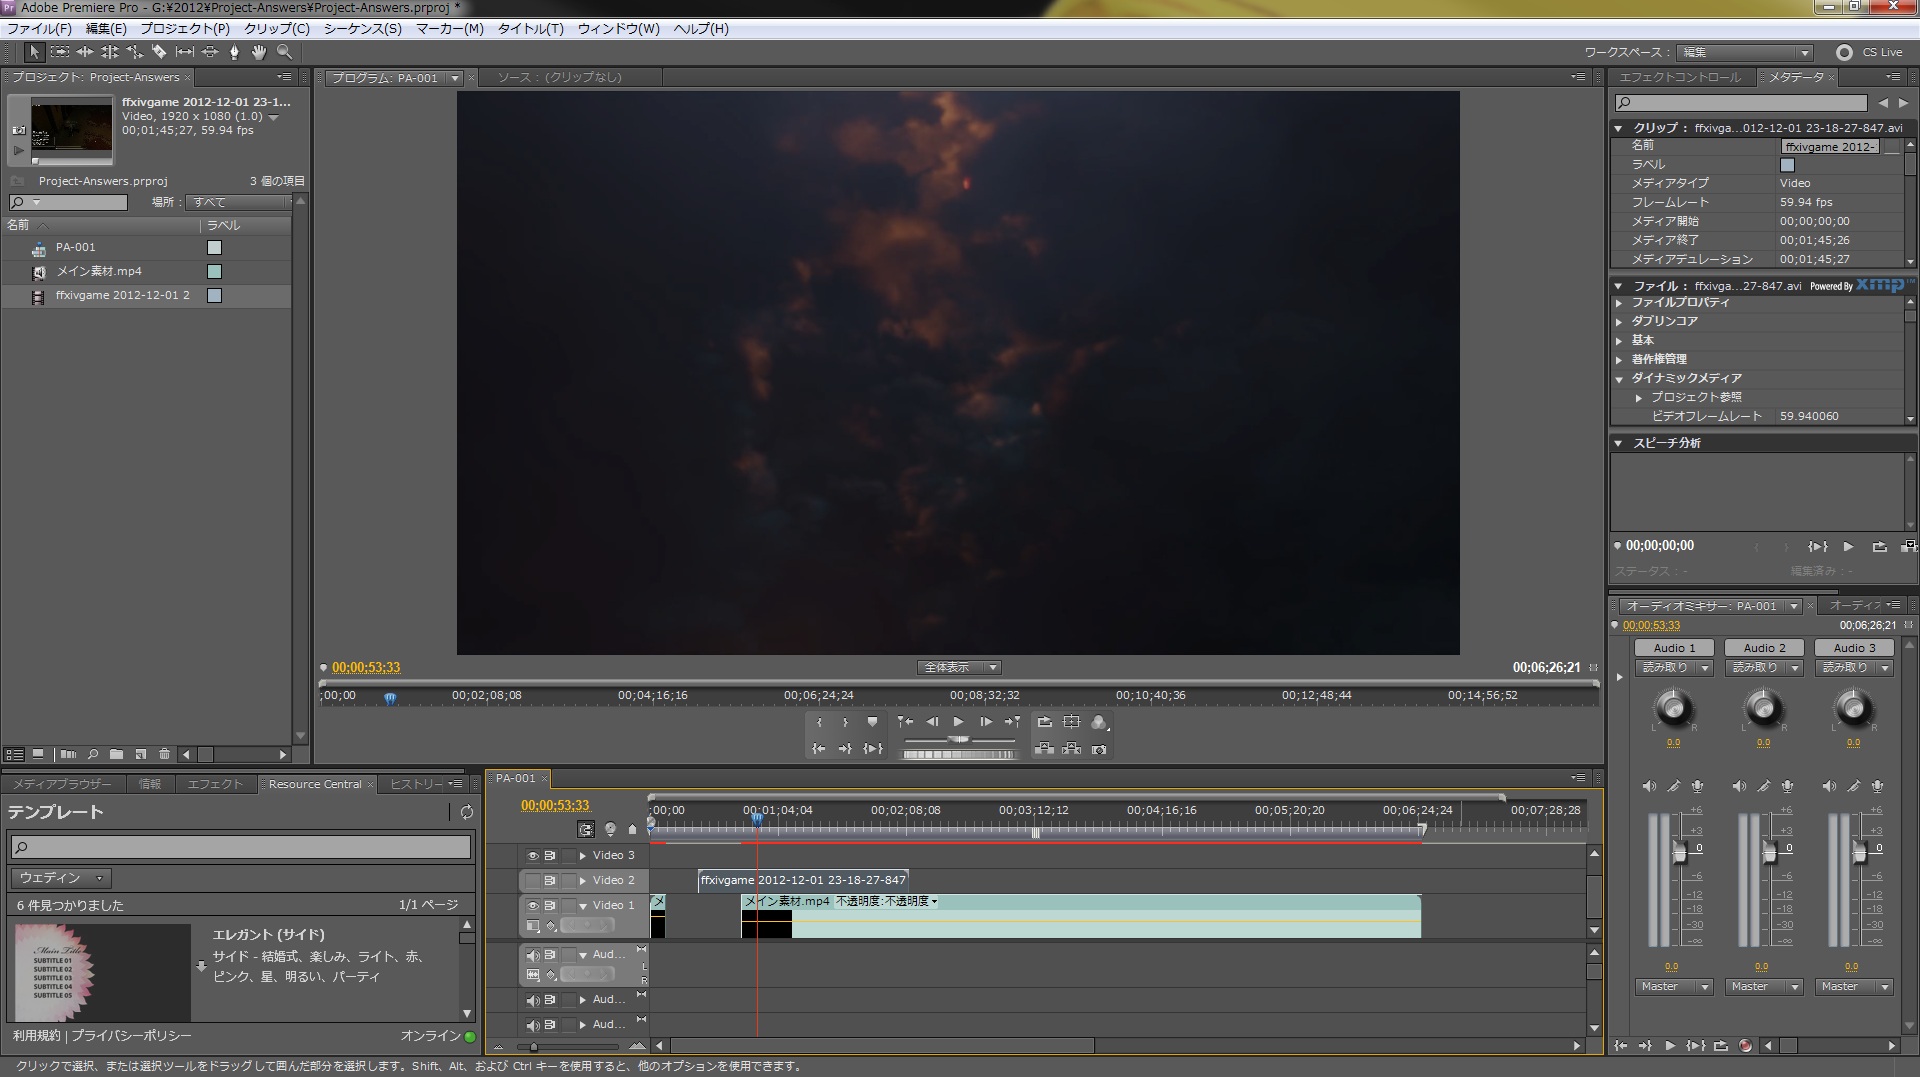Viewport: 1920px width, 1077px height.
Task: Mute the first audio track speaker
Action: point(533,955)
